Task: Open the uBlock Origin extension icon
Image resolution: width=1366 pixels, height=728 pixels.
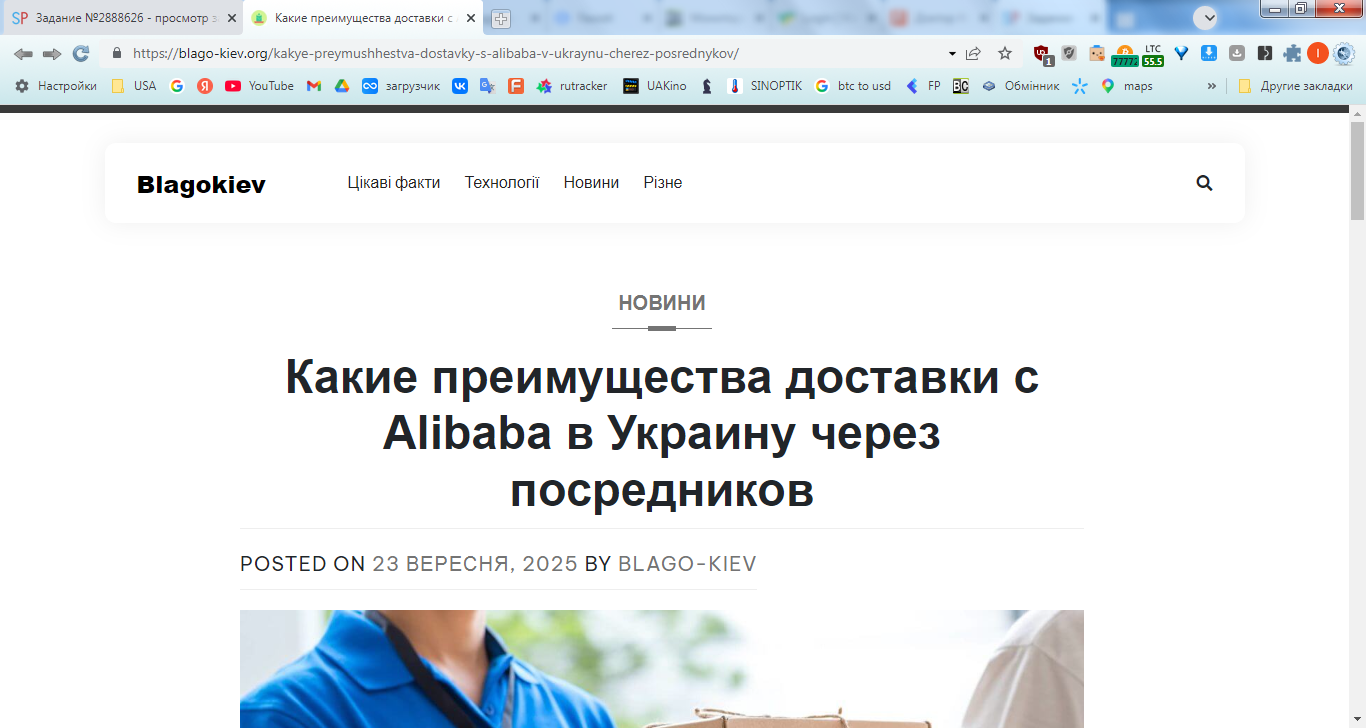Action: pyautogui.click(x=1042, y=54)
